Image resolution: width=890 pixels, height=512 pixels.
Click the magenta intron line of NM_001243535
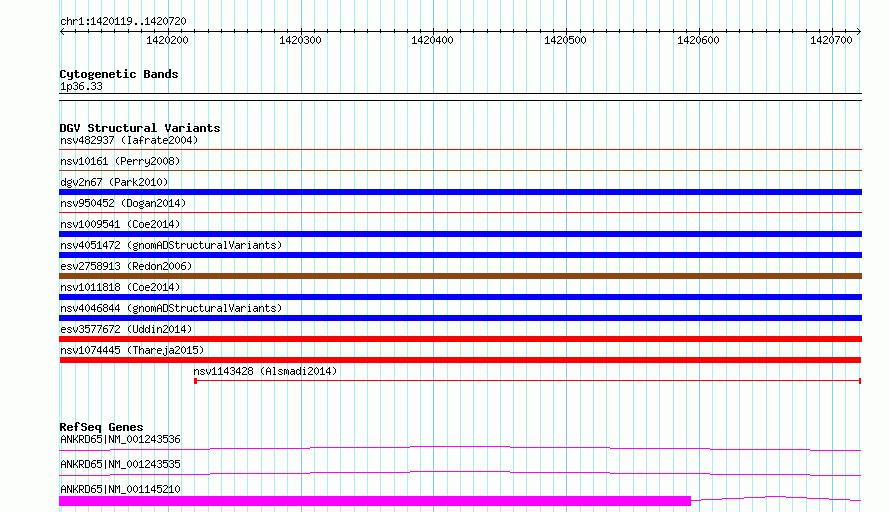pos(460,472)
